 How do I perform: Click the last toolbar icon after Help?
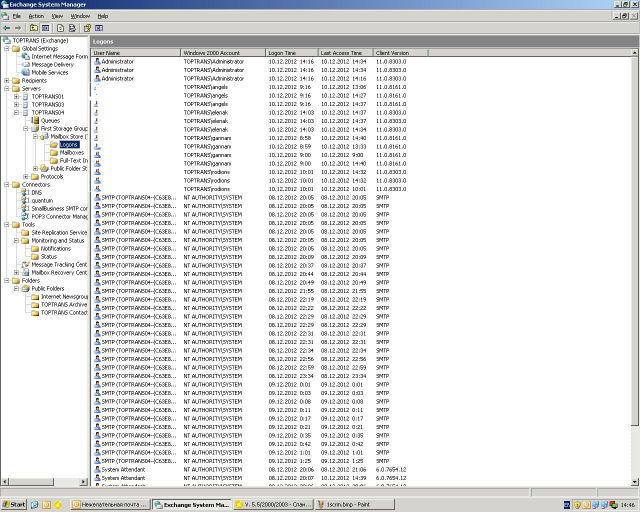pos(99,28)
